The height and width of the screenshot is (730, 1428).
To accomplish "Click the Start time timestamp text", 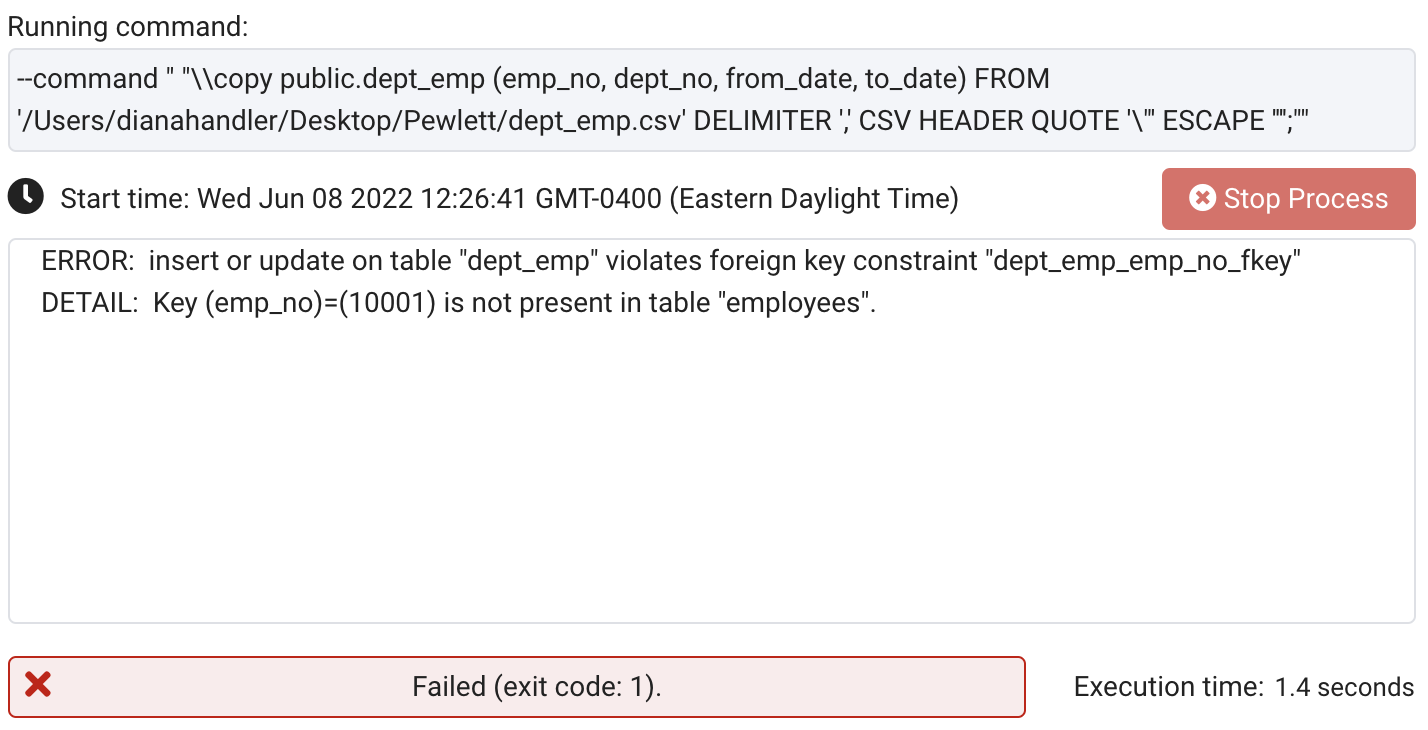I will click(x=510, y=198).
